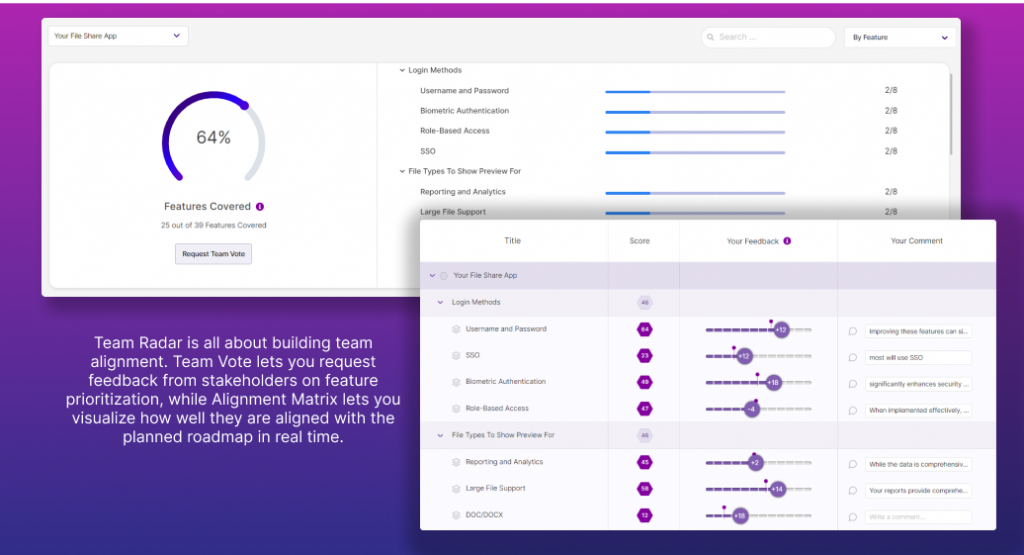
Task: Click the DOC/DOCX Write a comment field
Action: point(918,517)
